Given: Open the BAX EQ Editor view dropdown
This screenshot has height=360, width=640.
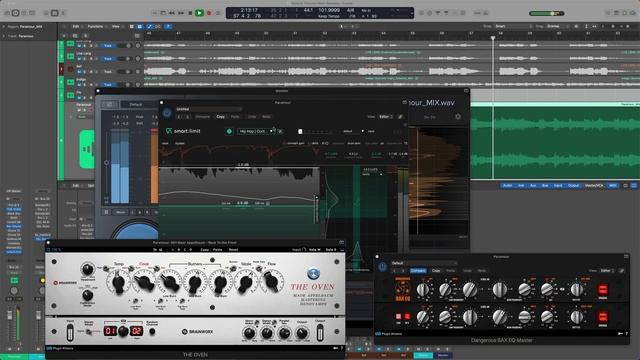Looking at the screenshot, I should tap(607, 271).
